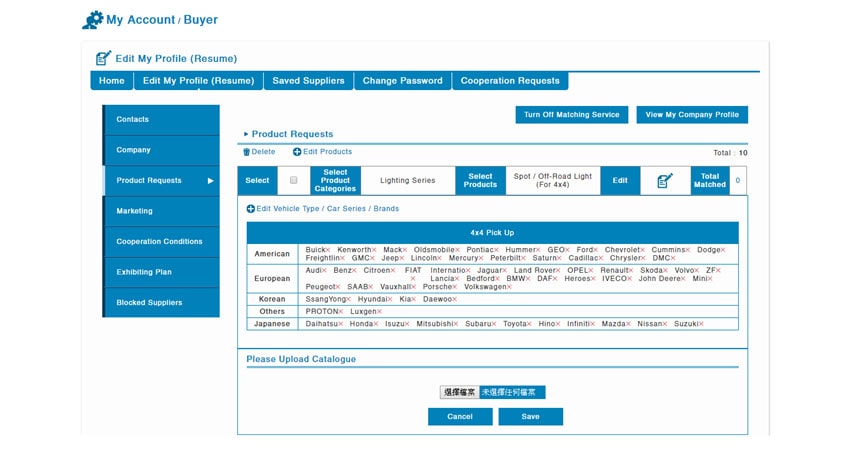Open Blocked Suppliers sidebar item
This screenshot has height=456, width=850.
[x=162, y=303]
